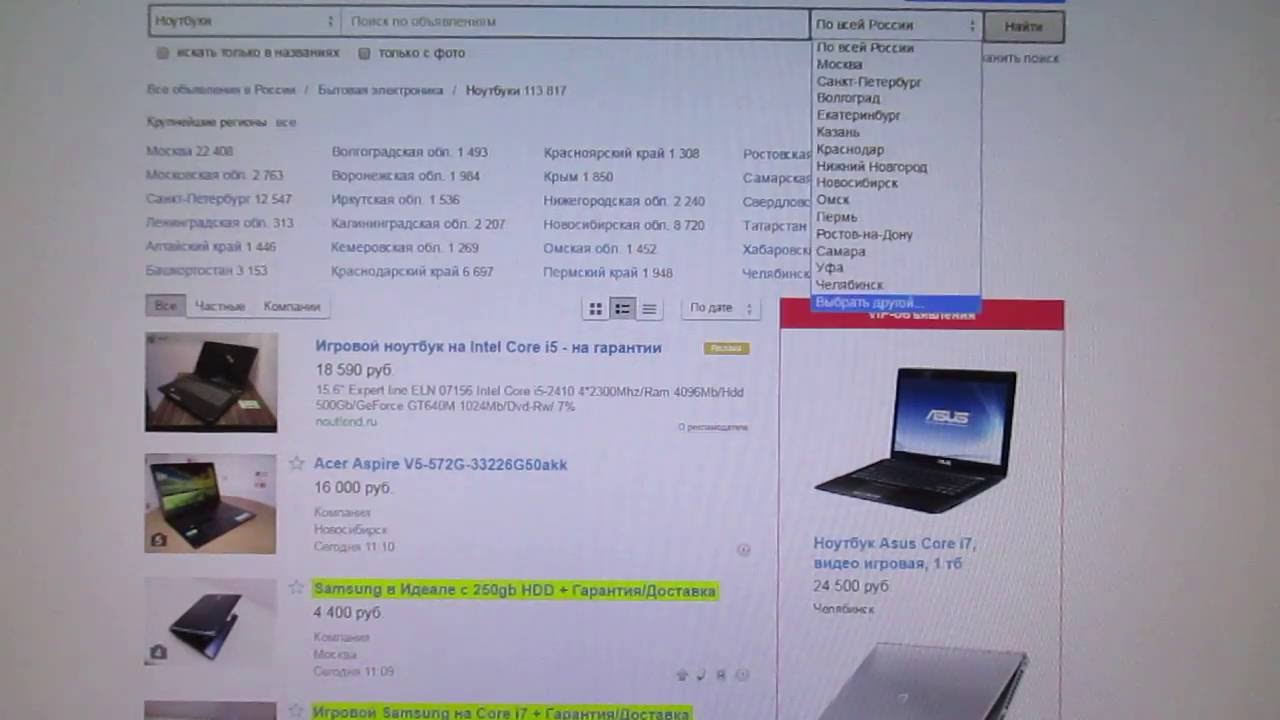Open Алтайский край 1 446 link
Screen dimensions: 1280x720
(x=211, y=246)
